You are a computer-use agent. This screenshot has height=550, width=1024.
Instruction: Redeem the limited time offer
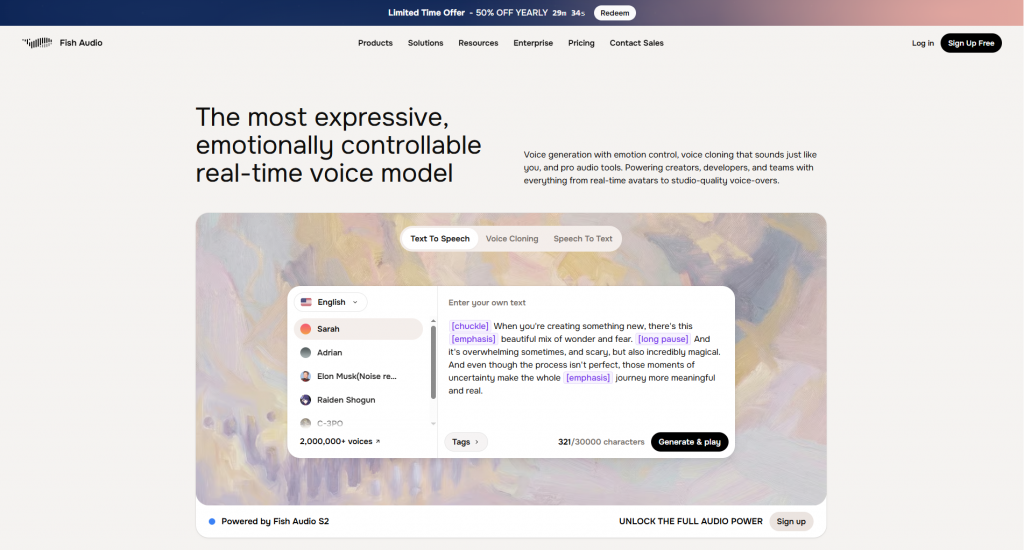[x=615, y=13]
